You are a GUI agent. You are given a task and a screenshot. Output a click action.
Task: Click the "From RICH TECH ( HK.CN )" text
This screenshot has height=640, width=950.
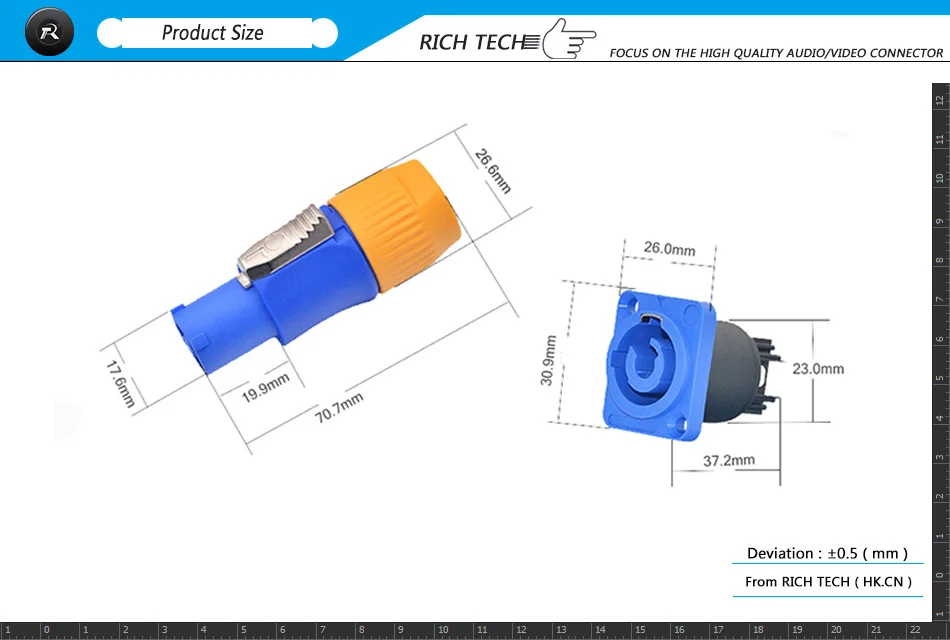click(x=828, y=582)
